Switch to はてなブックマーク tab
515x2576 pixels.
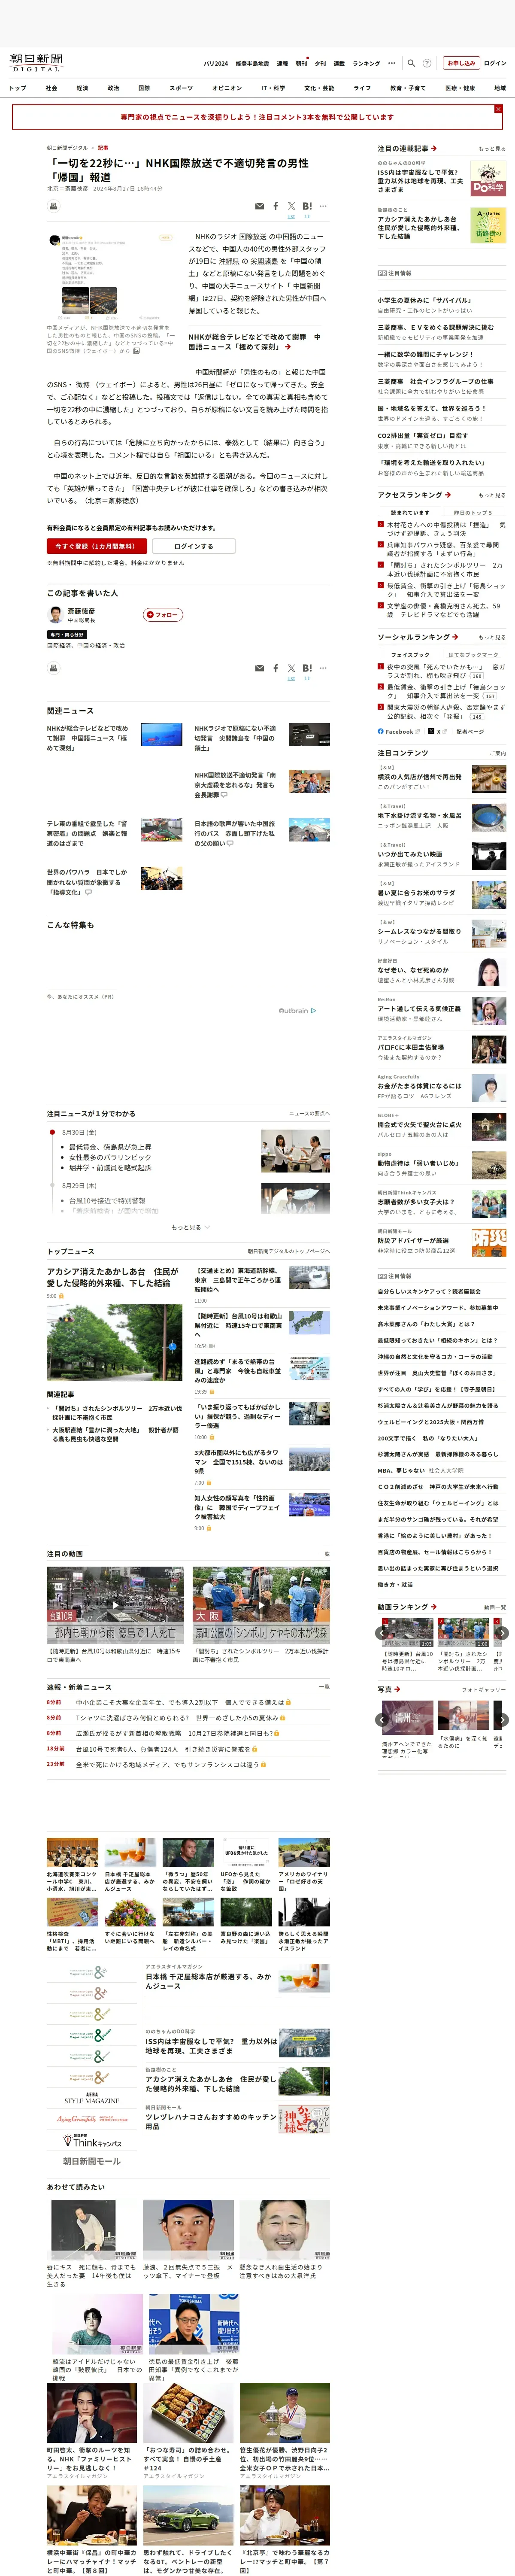(x=474, y=654)
